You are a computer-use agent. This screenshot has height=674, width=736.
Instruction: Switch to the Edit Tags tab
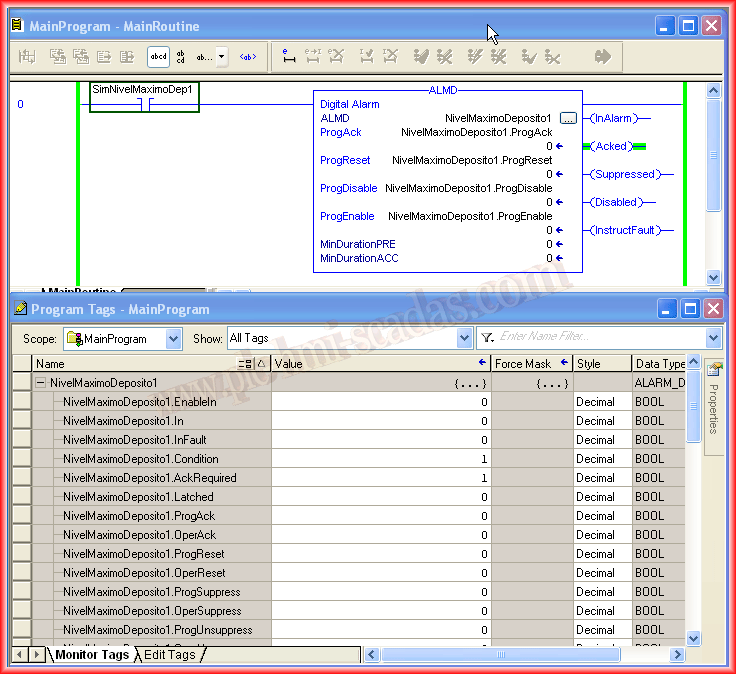170,655
